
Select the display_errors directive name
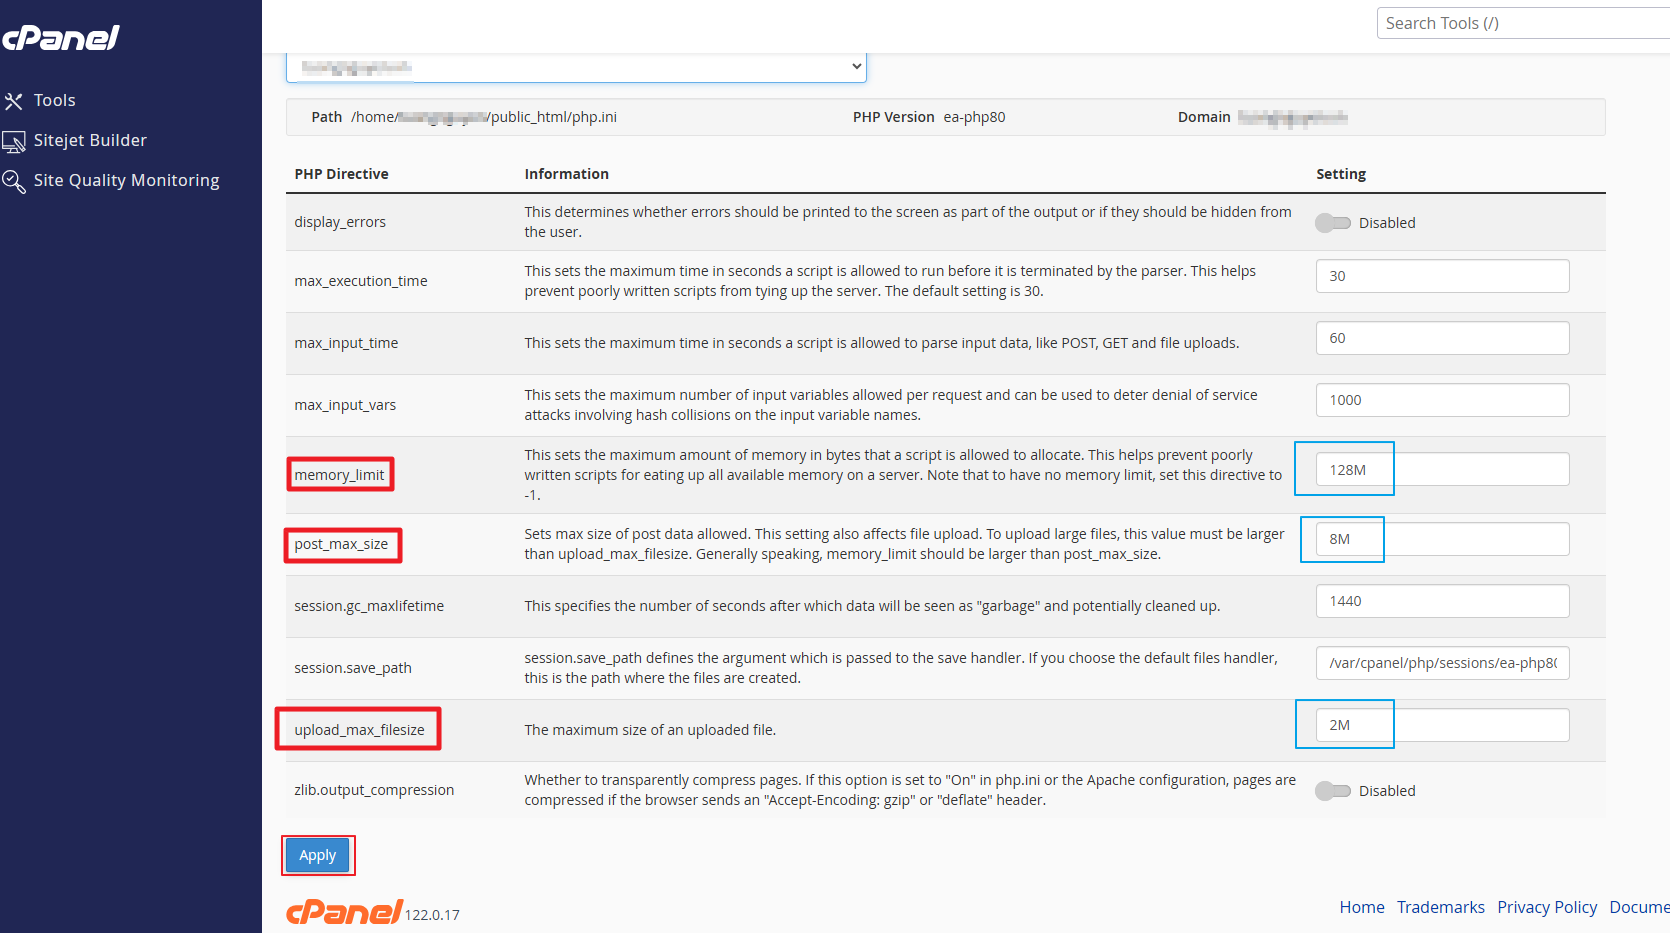(x=340, y=222)
